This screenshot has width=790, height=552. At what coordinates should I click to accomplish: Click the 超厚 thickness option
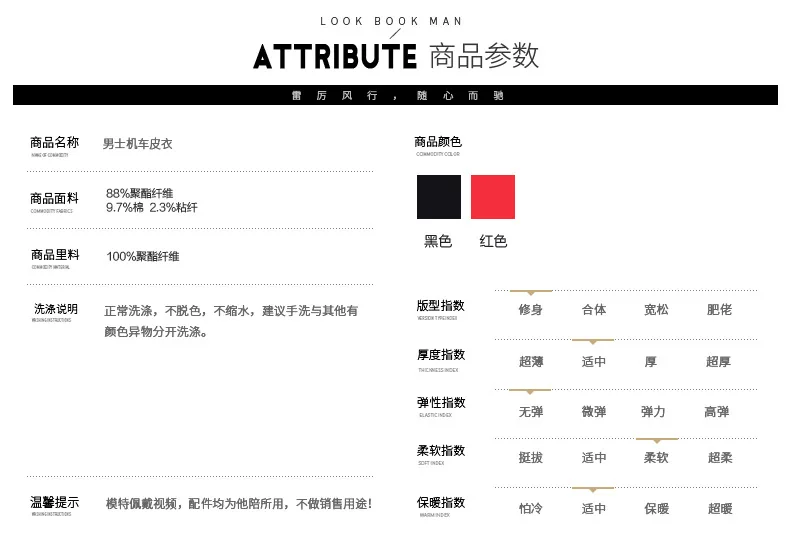coord(718,362)
